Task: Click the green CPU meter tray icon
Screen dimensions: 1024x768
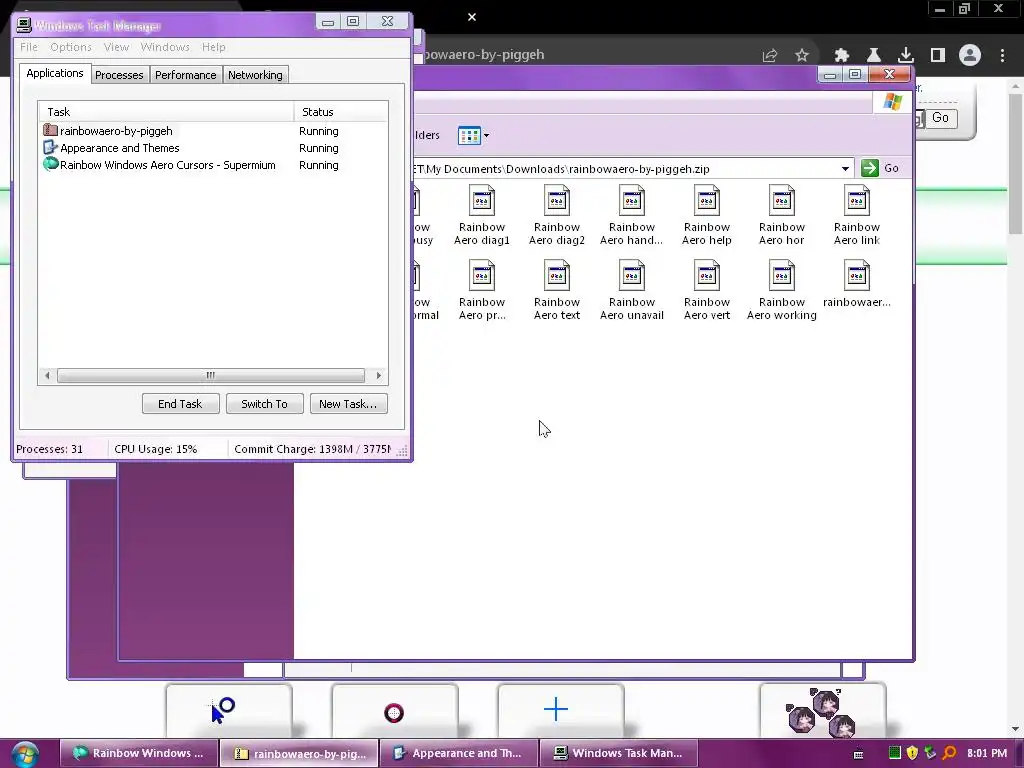Action: [x=895, y=753]
